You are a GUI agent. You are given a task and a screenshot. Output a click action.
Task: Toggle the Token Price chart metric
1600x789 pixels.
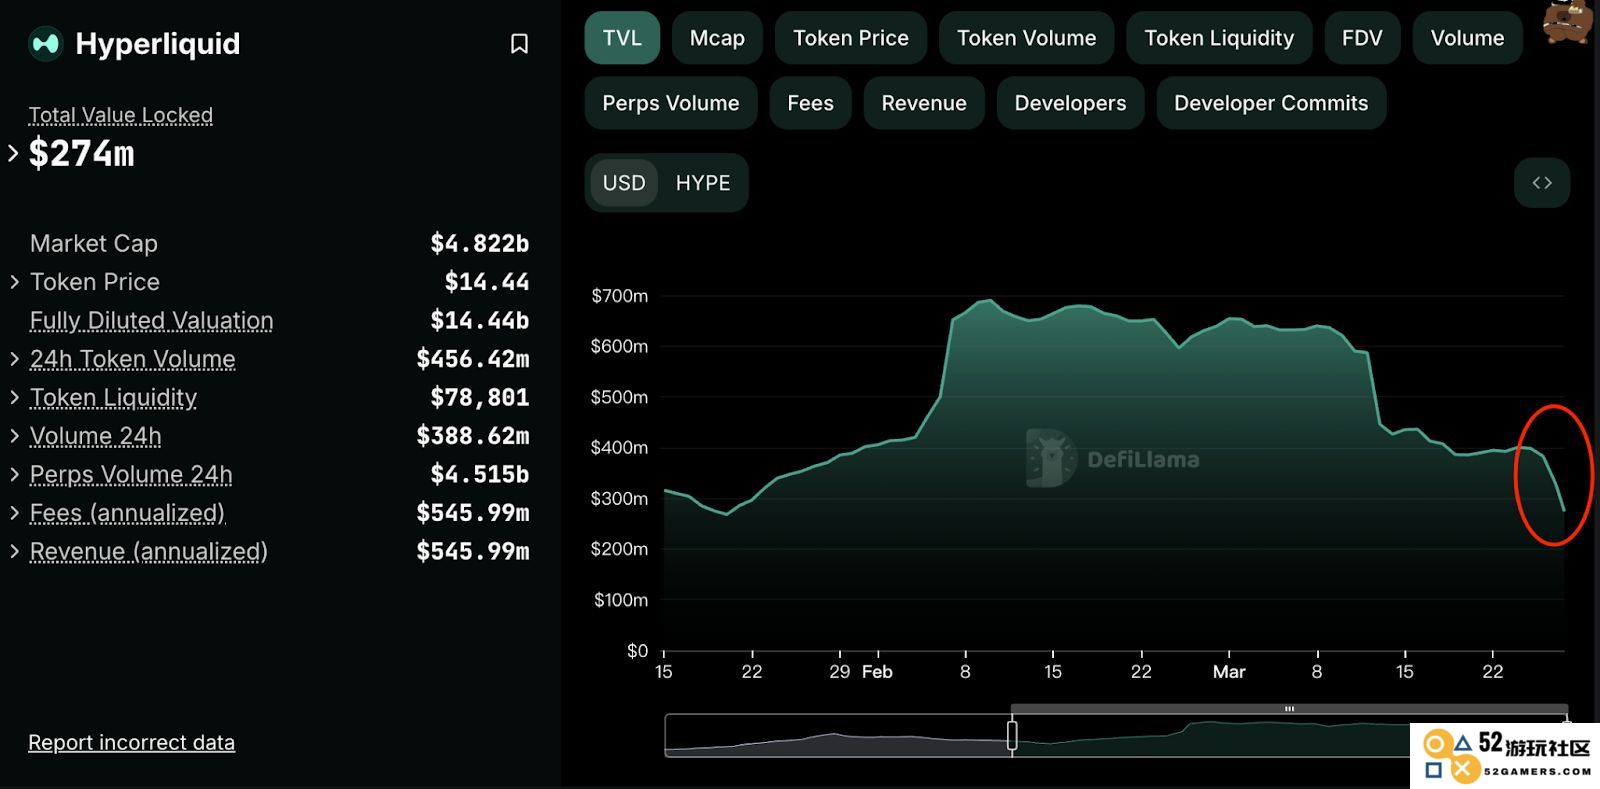coord(851,38)
